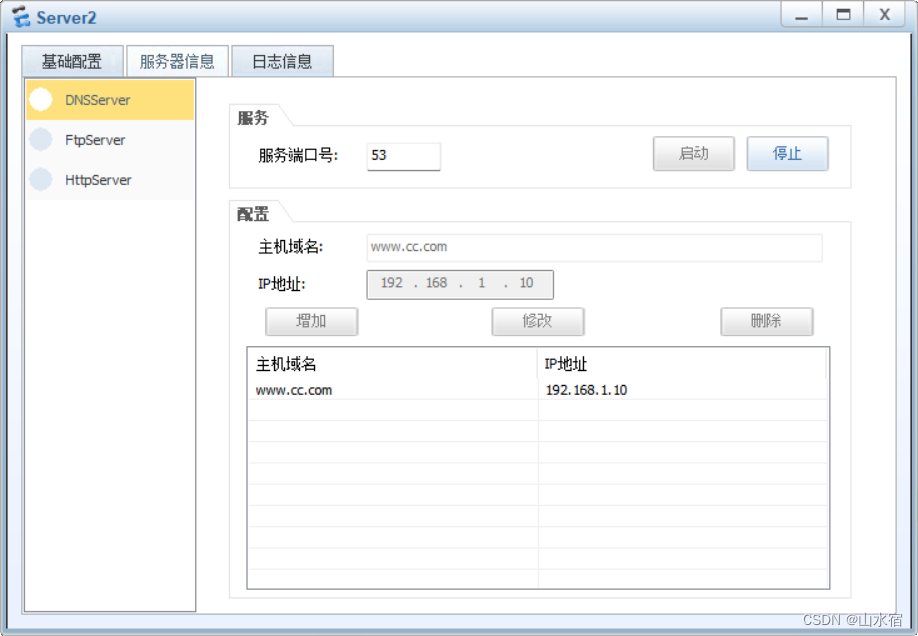Click the 服务端口号 port number field
This screenshot has width=918, height=636.
coord(403,156)
